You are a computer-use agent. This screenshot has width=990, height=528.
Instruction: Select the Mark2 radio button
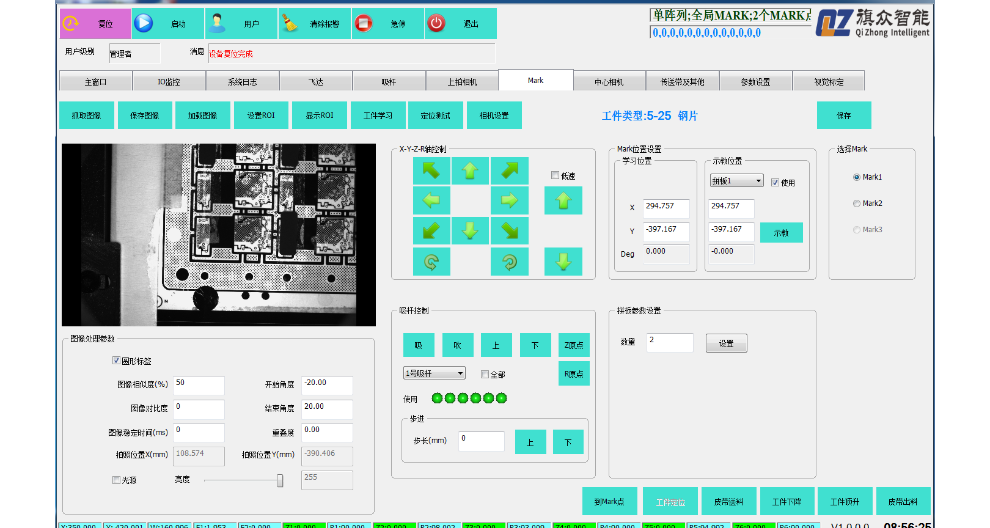(x=857, y=203)
